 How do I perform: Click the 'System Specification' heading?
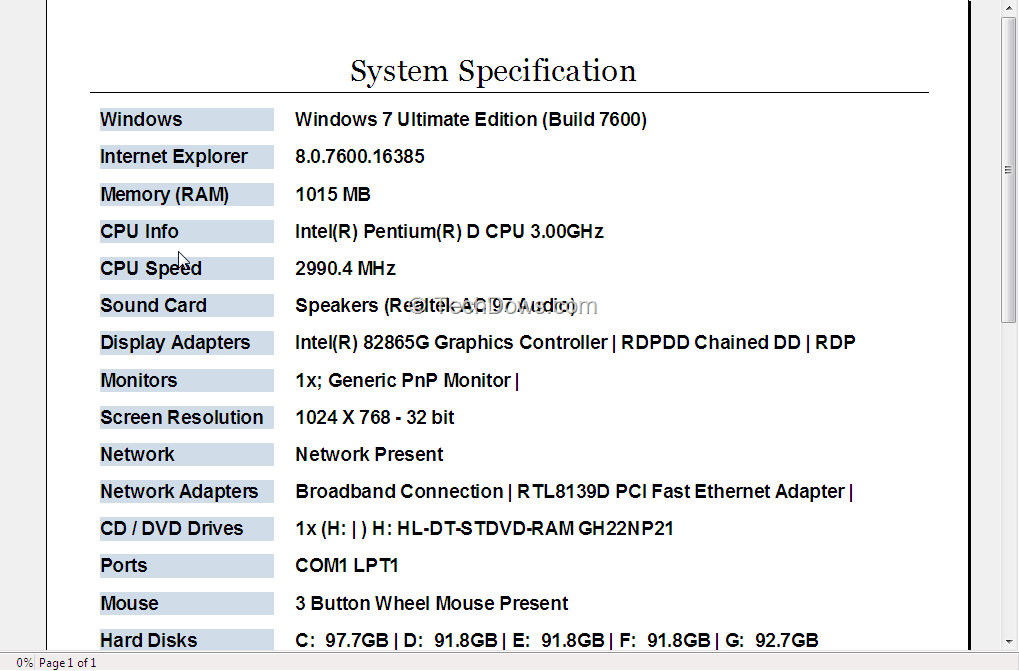(x=493, y=71)
